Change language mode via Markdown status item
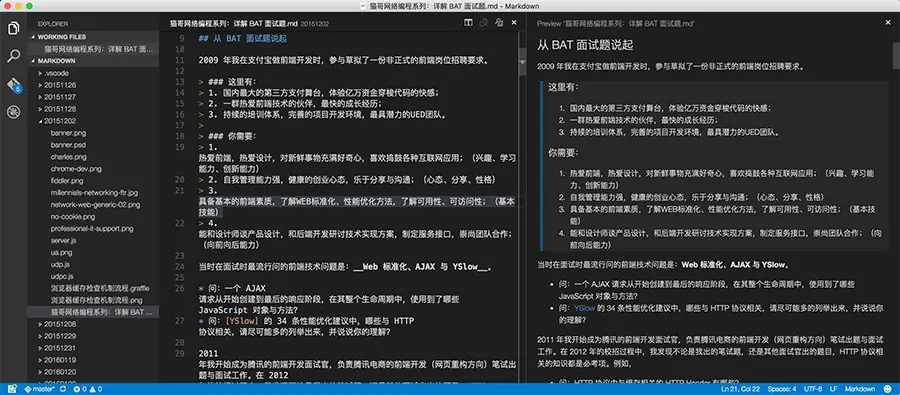This screenshot has height=395, width=900. click(860, 389)
